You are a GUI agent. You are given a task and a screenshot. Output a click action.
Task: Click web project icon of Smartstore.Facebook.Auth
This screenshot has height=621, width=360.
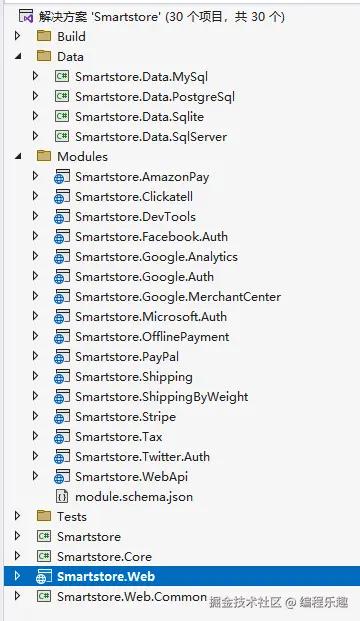(x=62, y=236)
